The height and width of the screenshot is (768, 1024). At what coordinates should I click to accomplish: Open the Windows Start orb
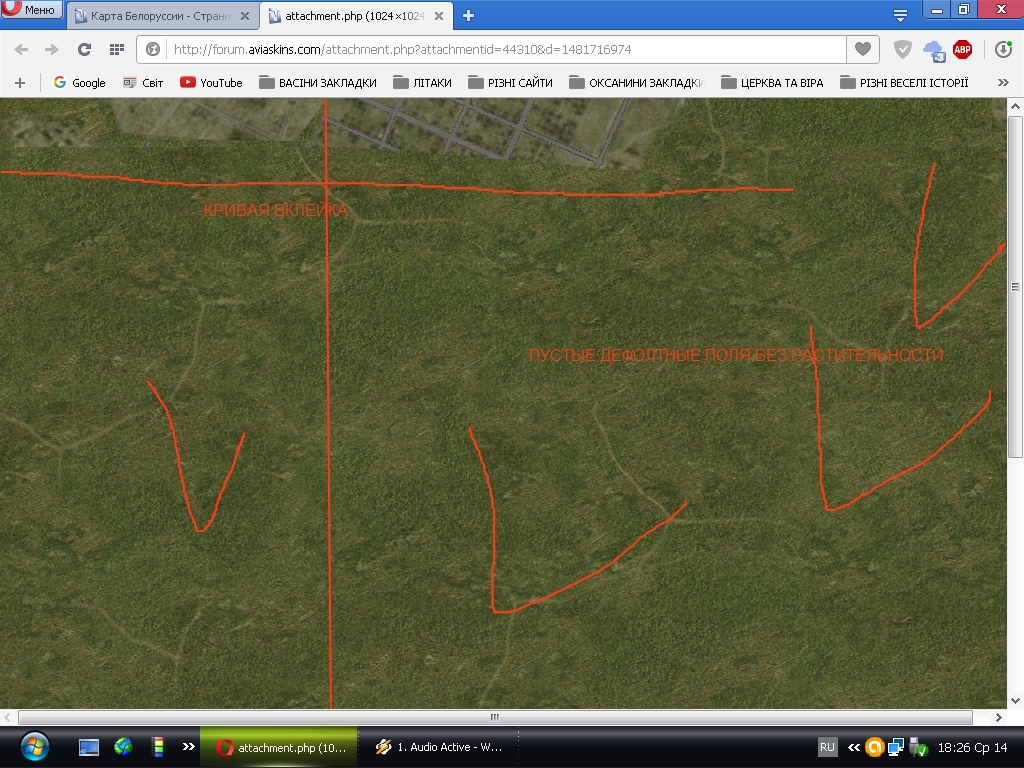click(35, 746)
